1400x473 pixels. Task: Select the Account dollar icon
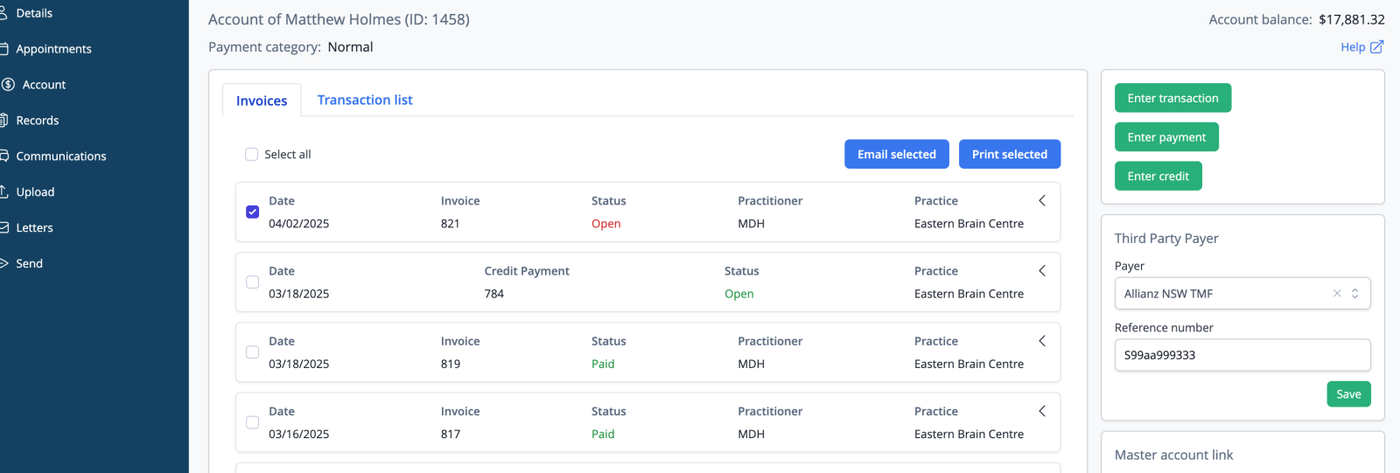[x=8, y=85]
